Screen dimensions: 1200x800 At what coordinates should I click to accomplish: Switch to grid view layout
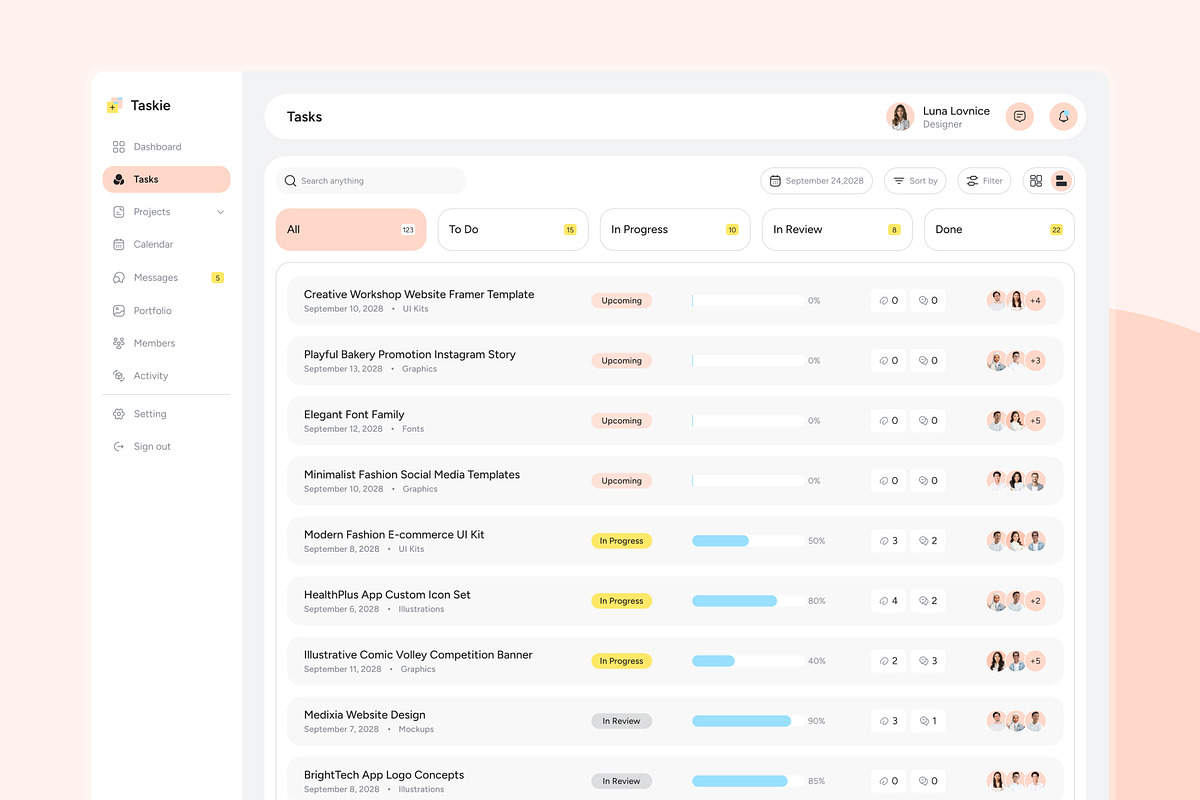point(1036,181)
